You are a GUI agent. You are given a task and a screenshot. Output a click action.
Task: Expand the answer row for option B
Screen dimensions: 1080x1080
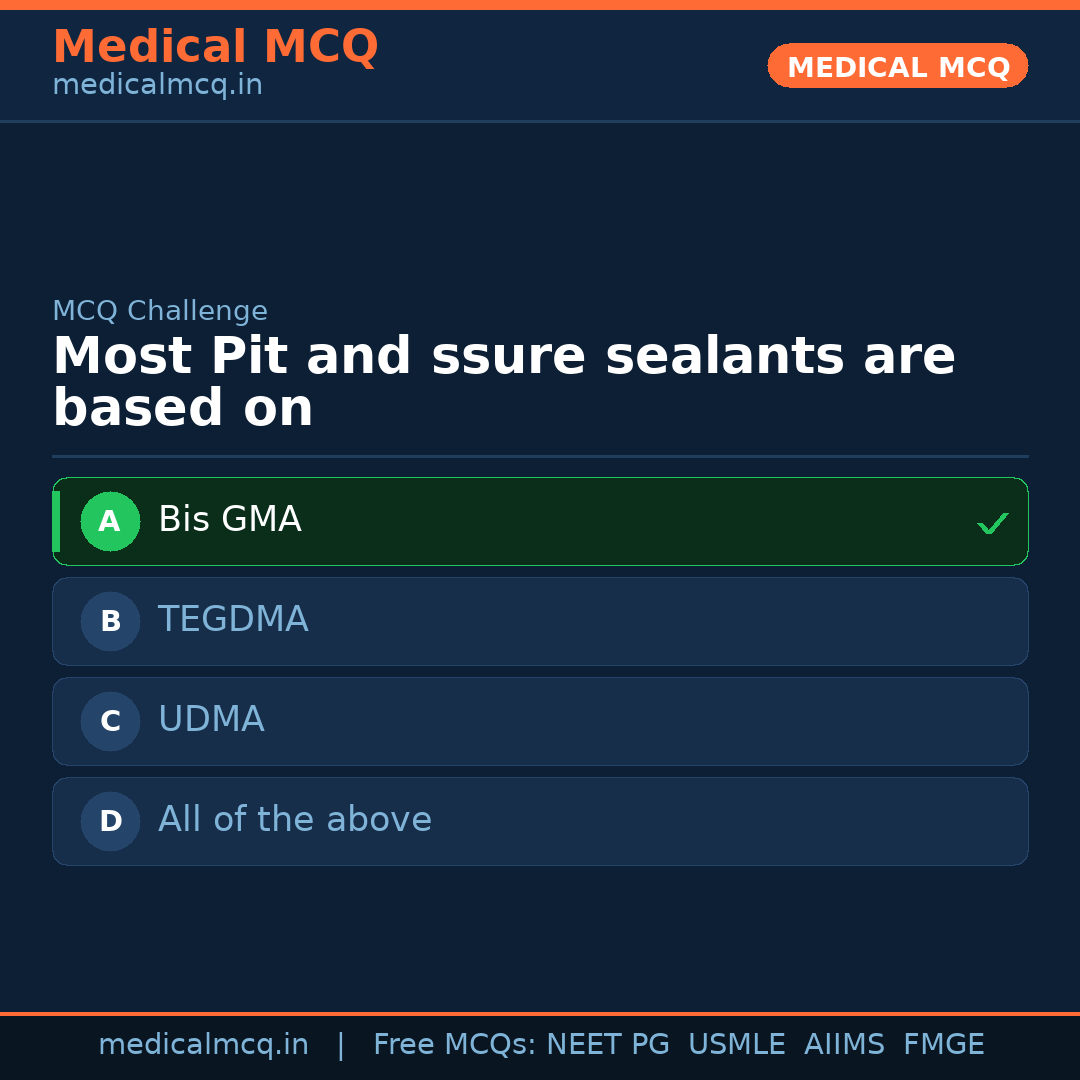pyautogui.click(x=540, y=621)
